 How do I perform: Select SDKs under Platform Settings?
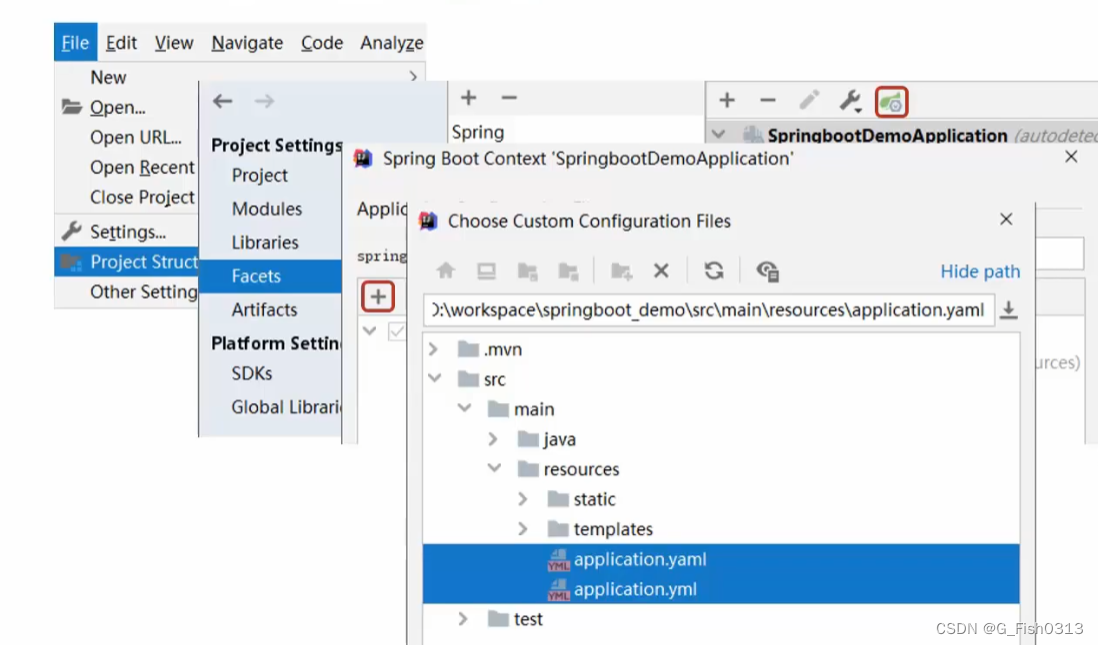tap(251, 373)
